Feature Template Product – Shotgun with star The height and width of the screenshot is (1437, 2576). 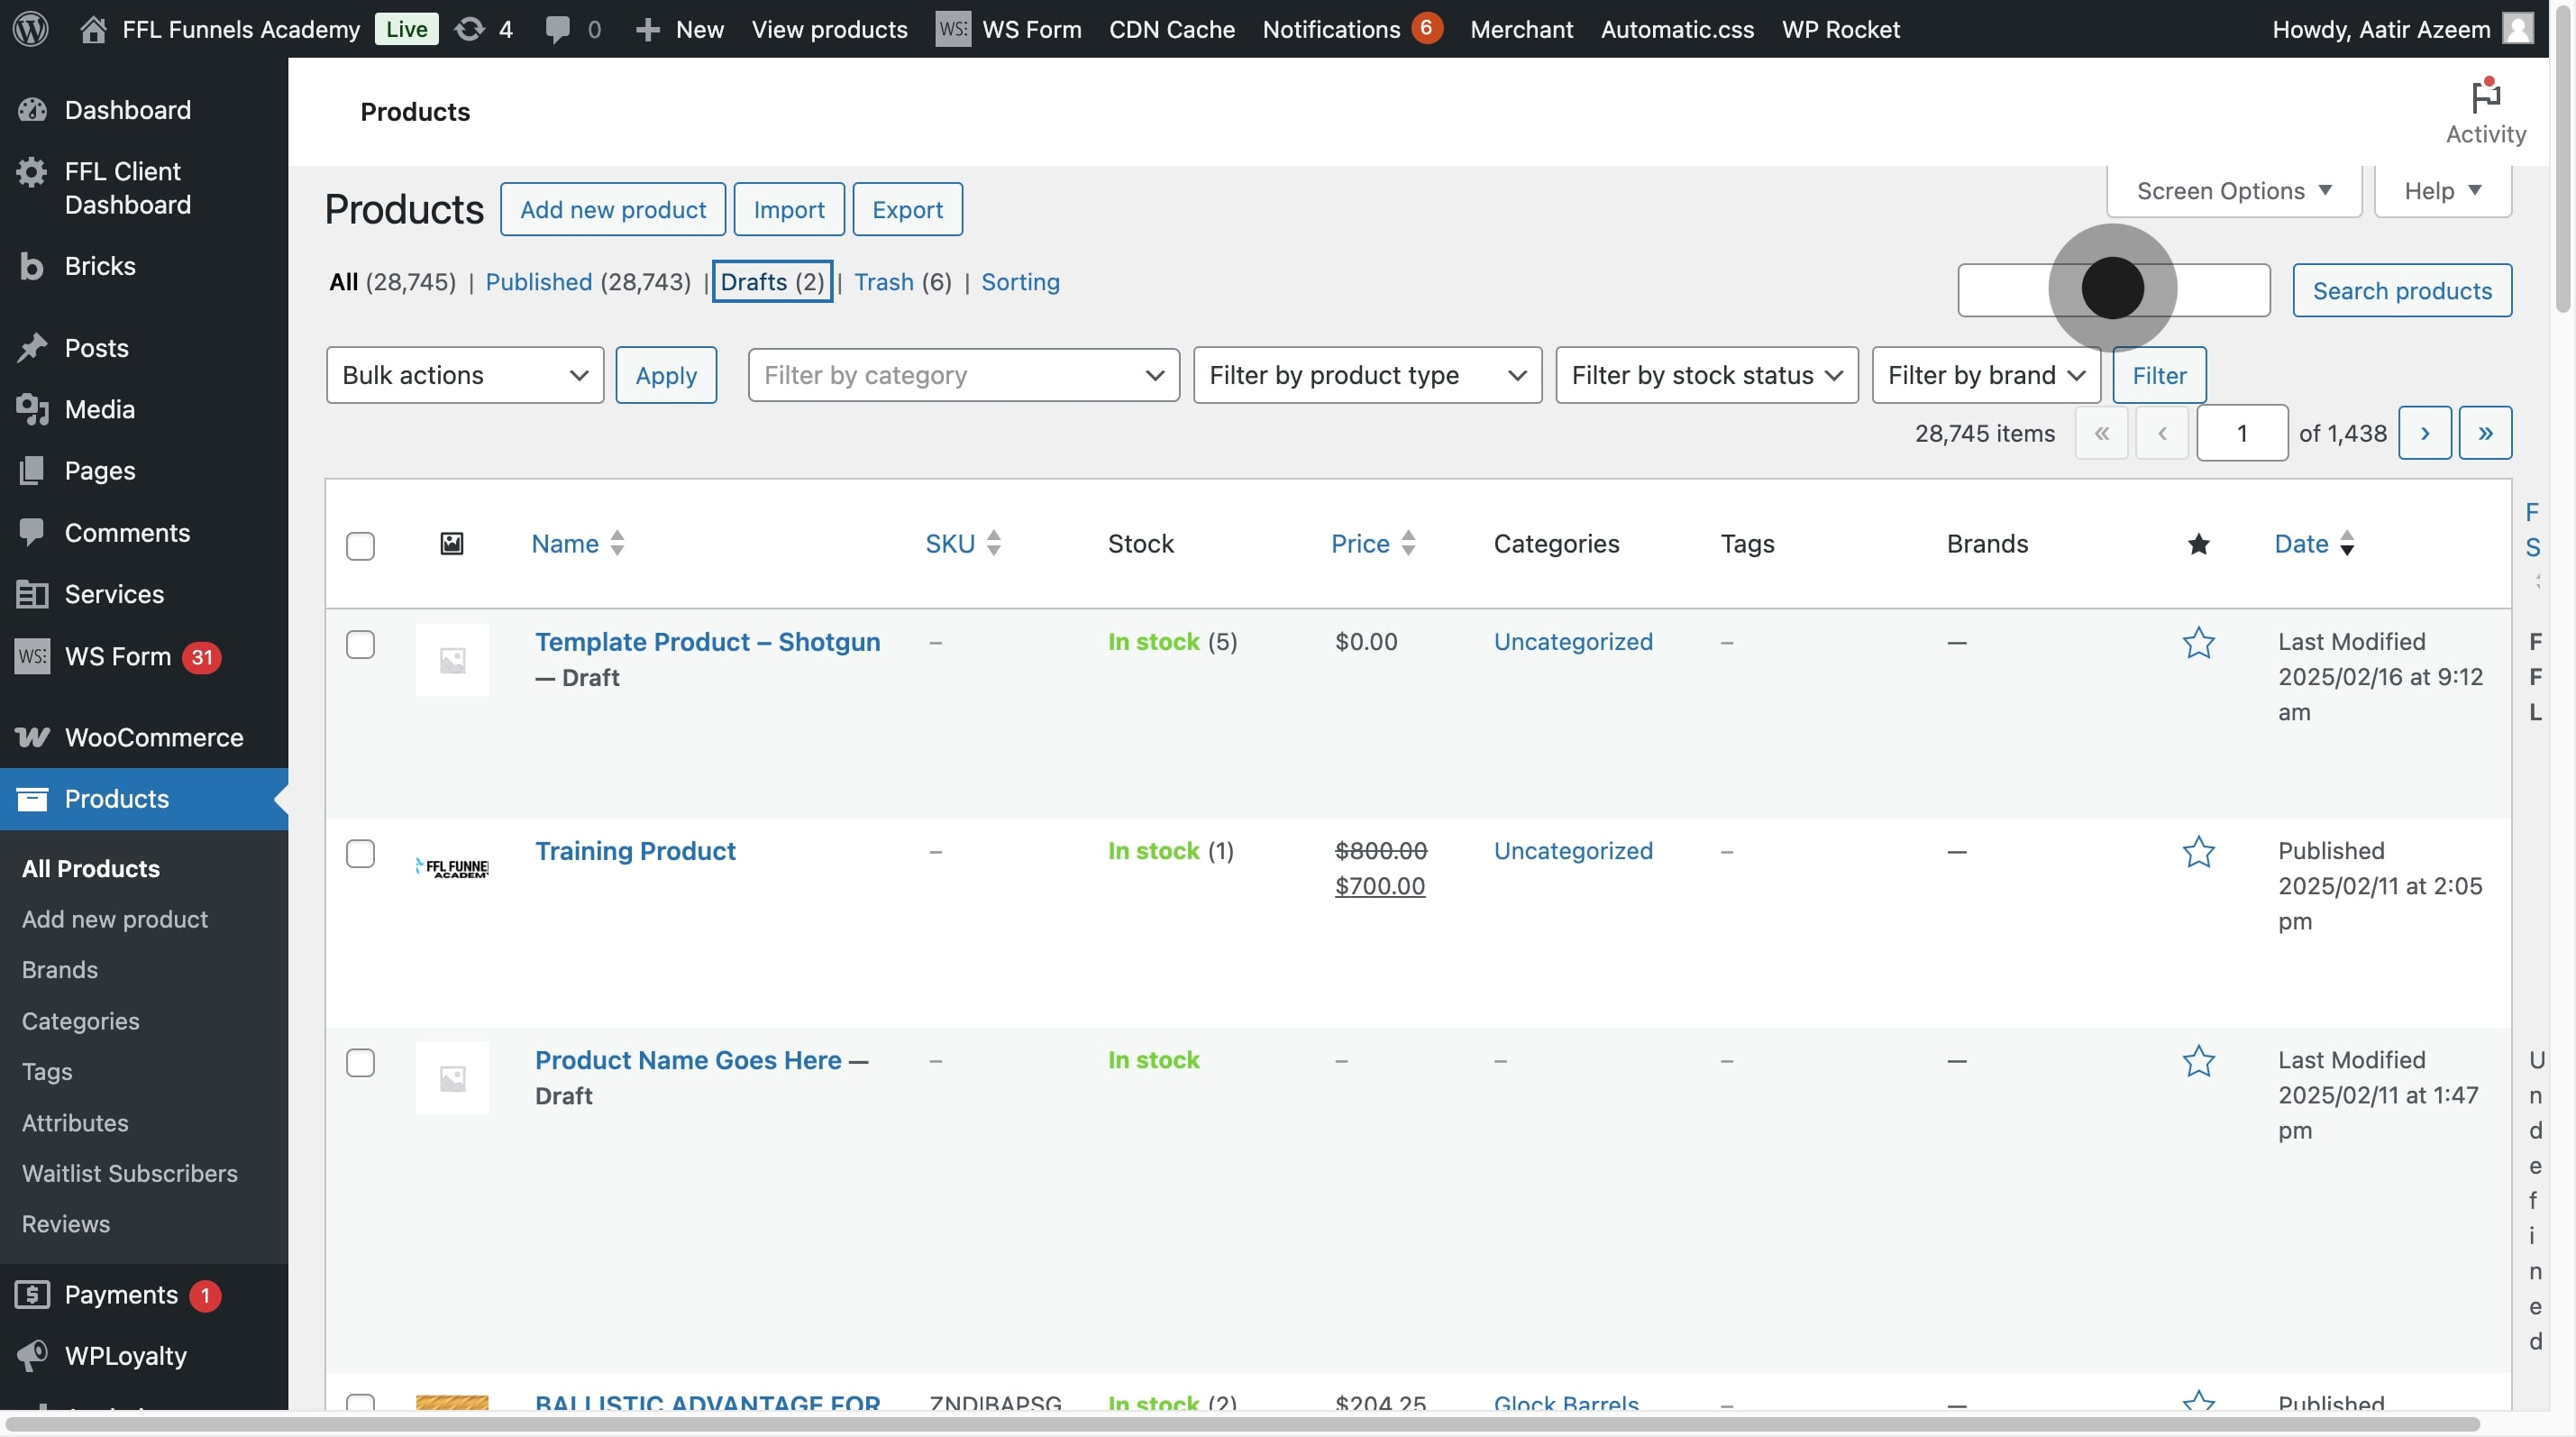(x=2198, y=642)
